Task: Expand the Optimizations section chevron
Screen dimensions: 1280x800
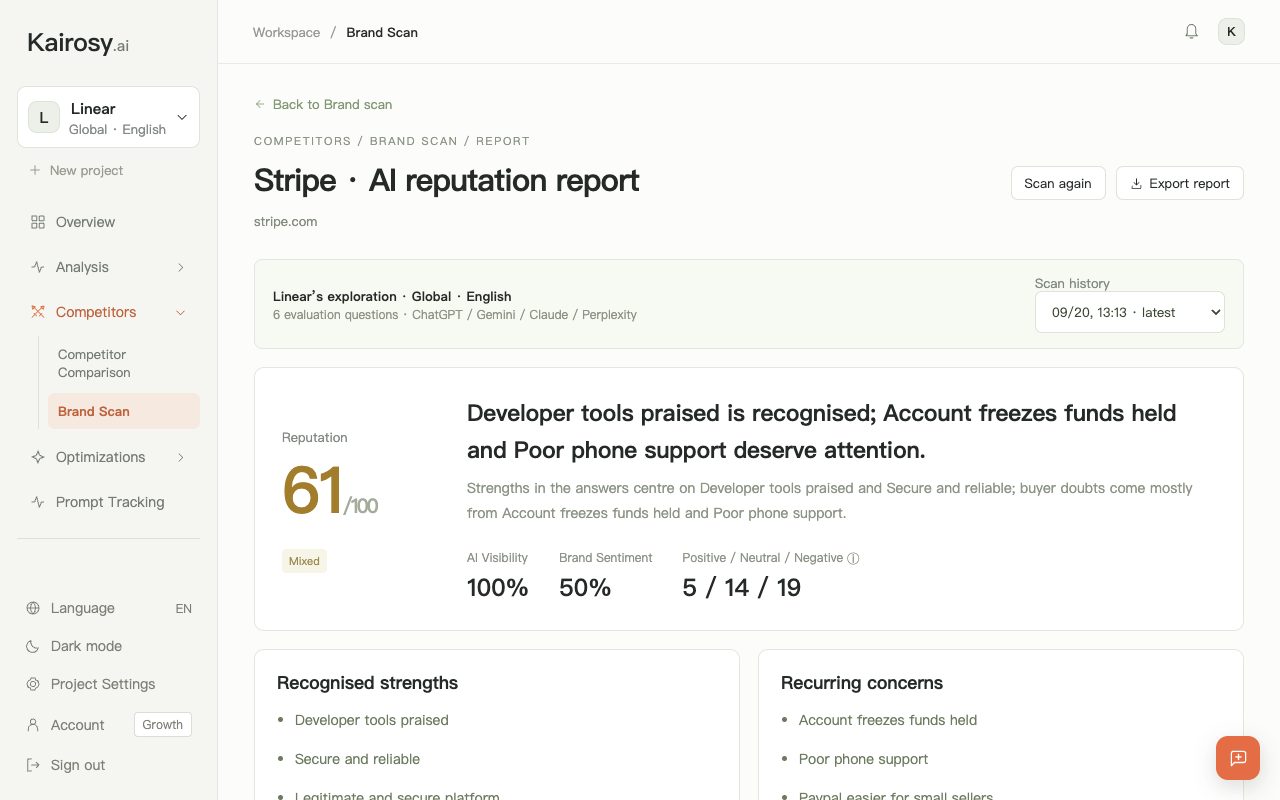Action: tap(181, 457)
